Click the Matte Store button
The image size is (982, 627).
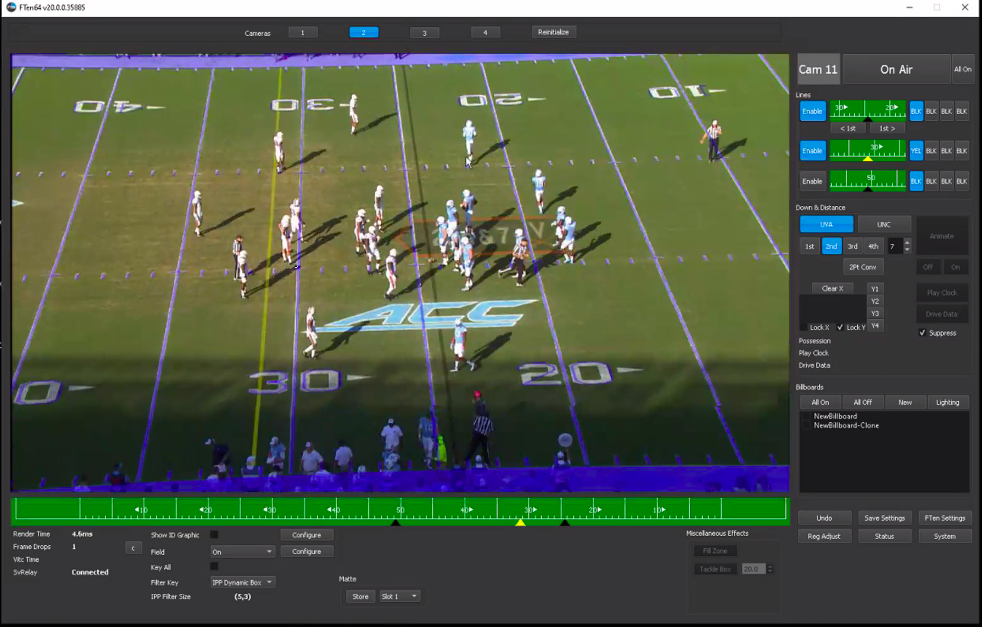(361, 597)
